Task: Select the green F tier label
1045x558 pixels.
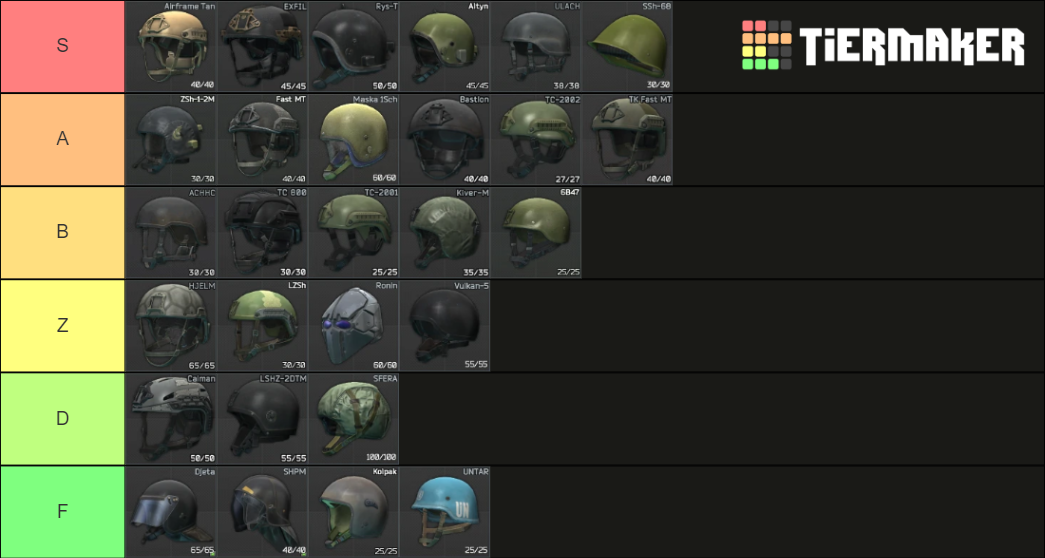Action: coord(62,511)
